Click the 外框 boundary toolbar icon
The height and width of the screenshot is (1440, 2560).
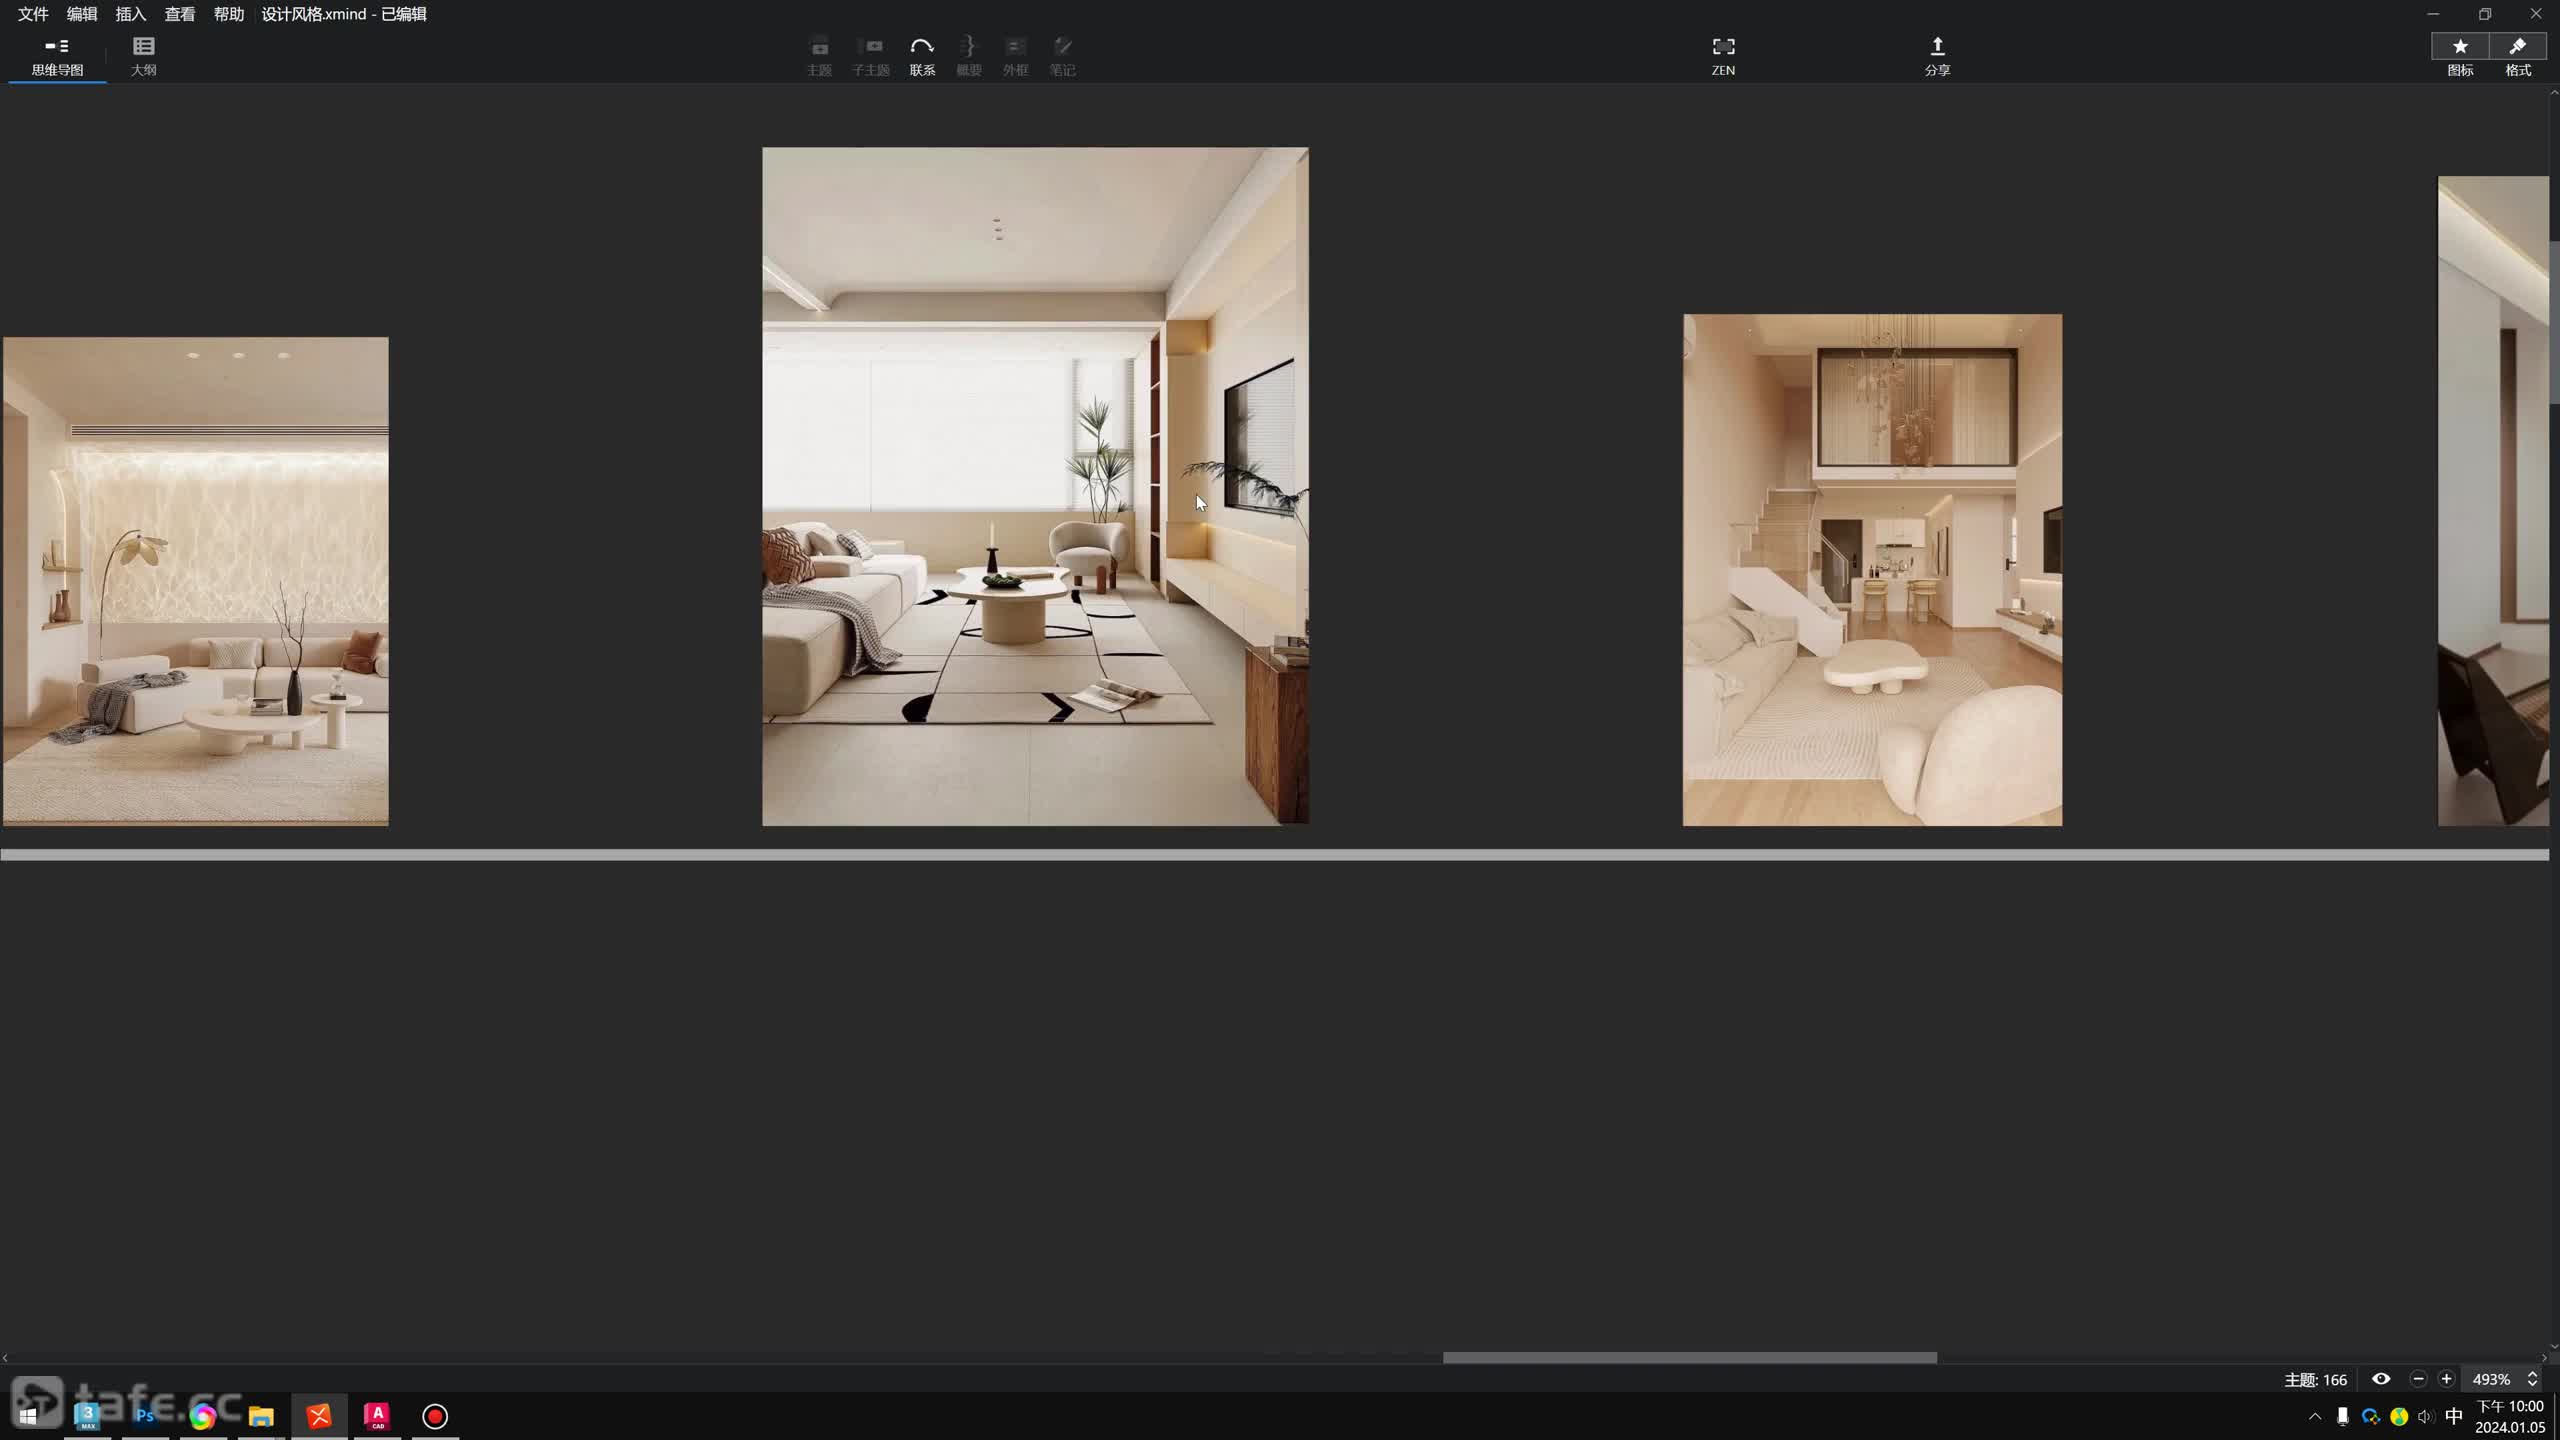1015,57
